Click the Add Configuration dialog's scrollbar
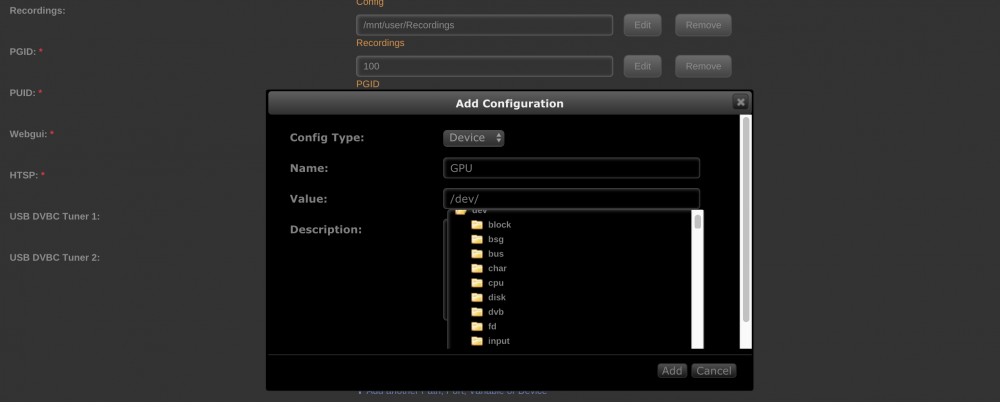The width and height of the screenshot is (1000, 402). point(746,232)
